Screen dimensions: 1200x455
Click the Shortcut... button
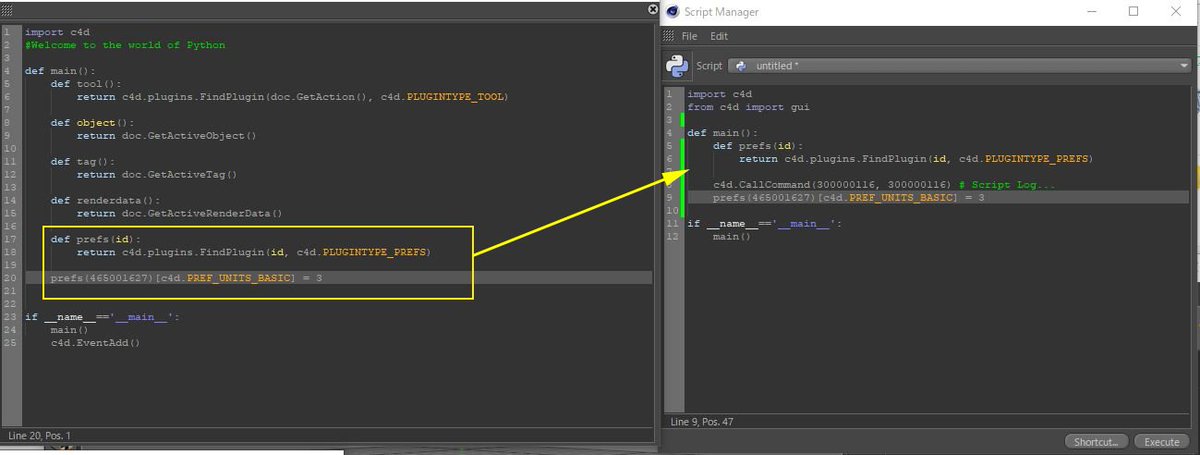[1097, 441]
